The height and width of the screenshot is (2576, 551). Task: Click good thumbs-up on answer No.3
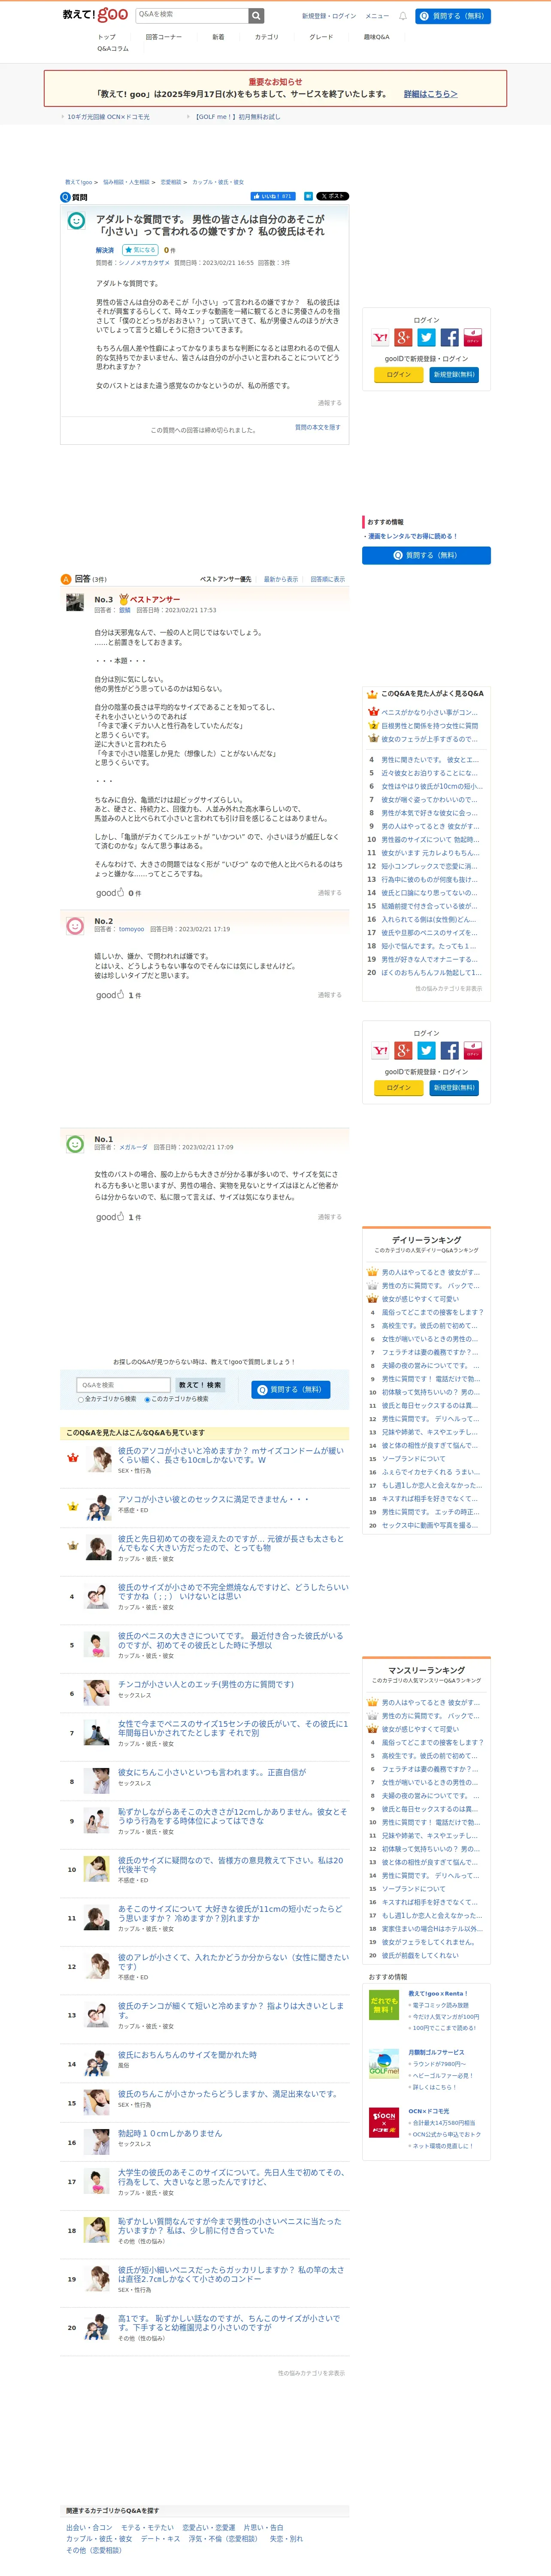click(x=110, y=893)
